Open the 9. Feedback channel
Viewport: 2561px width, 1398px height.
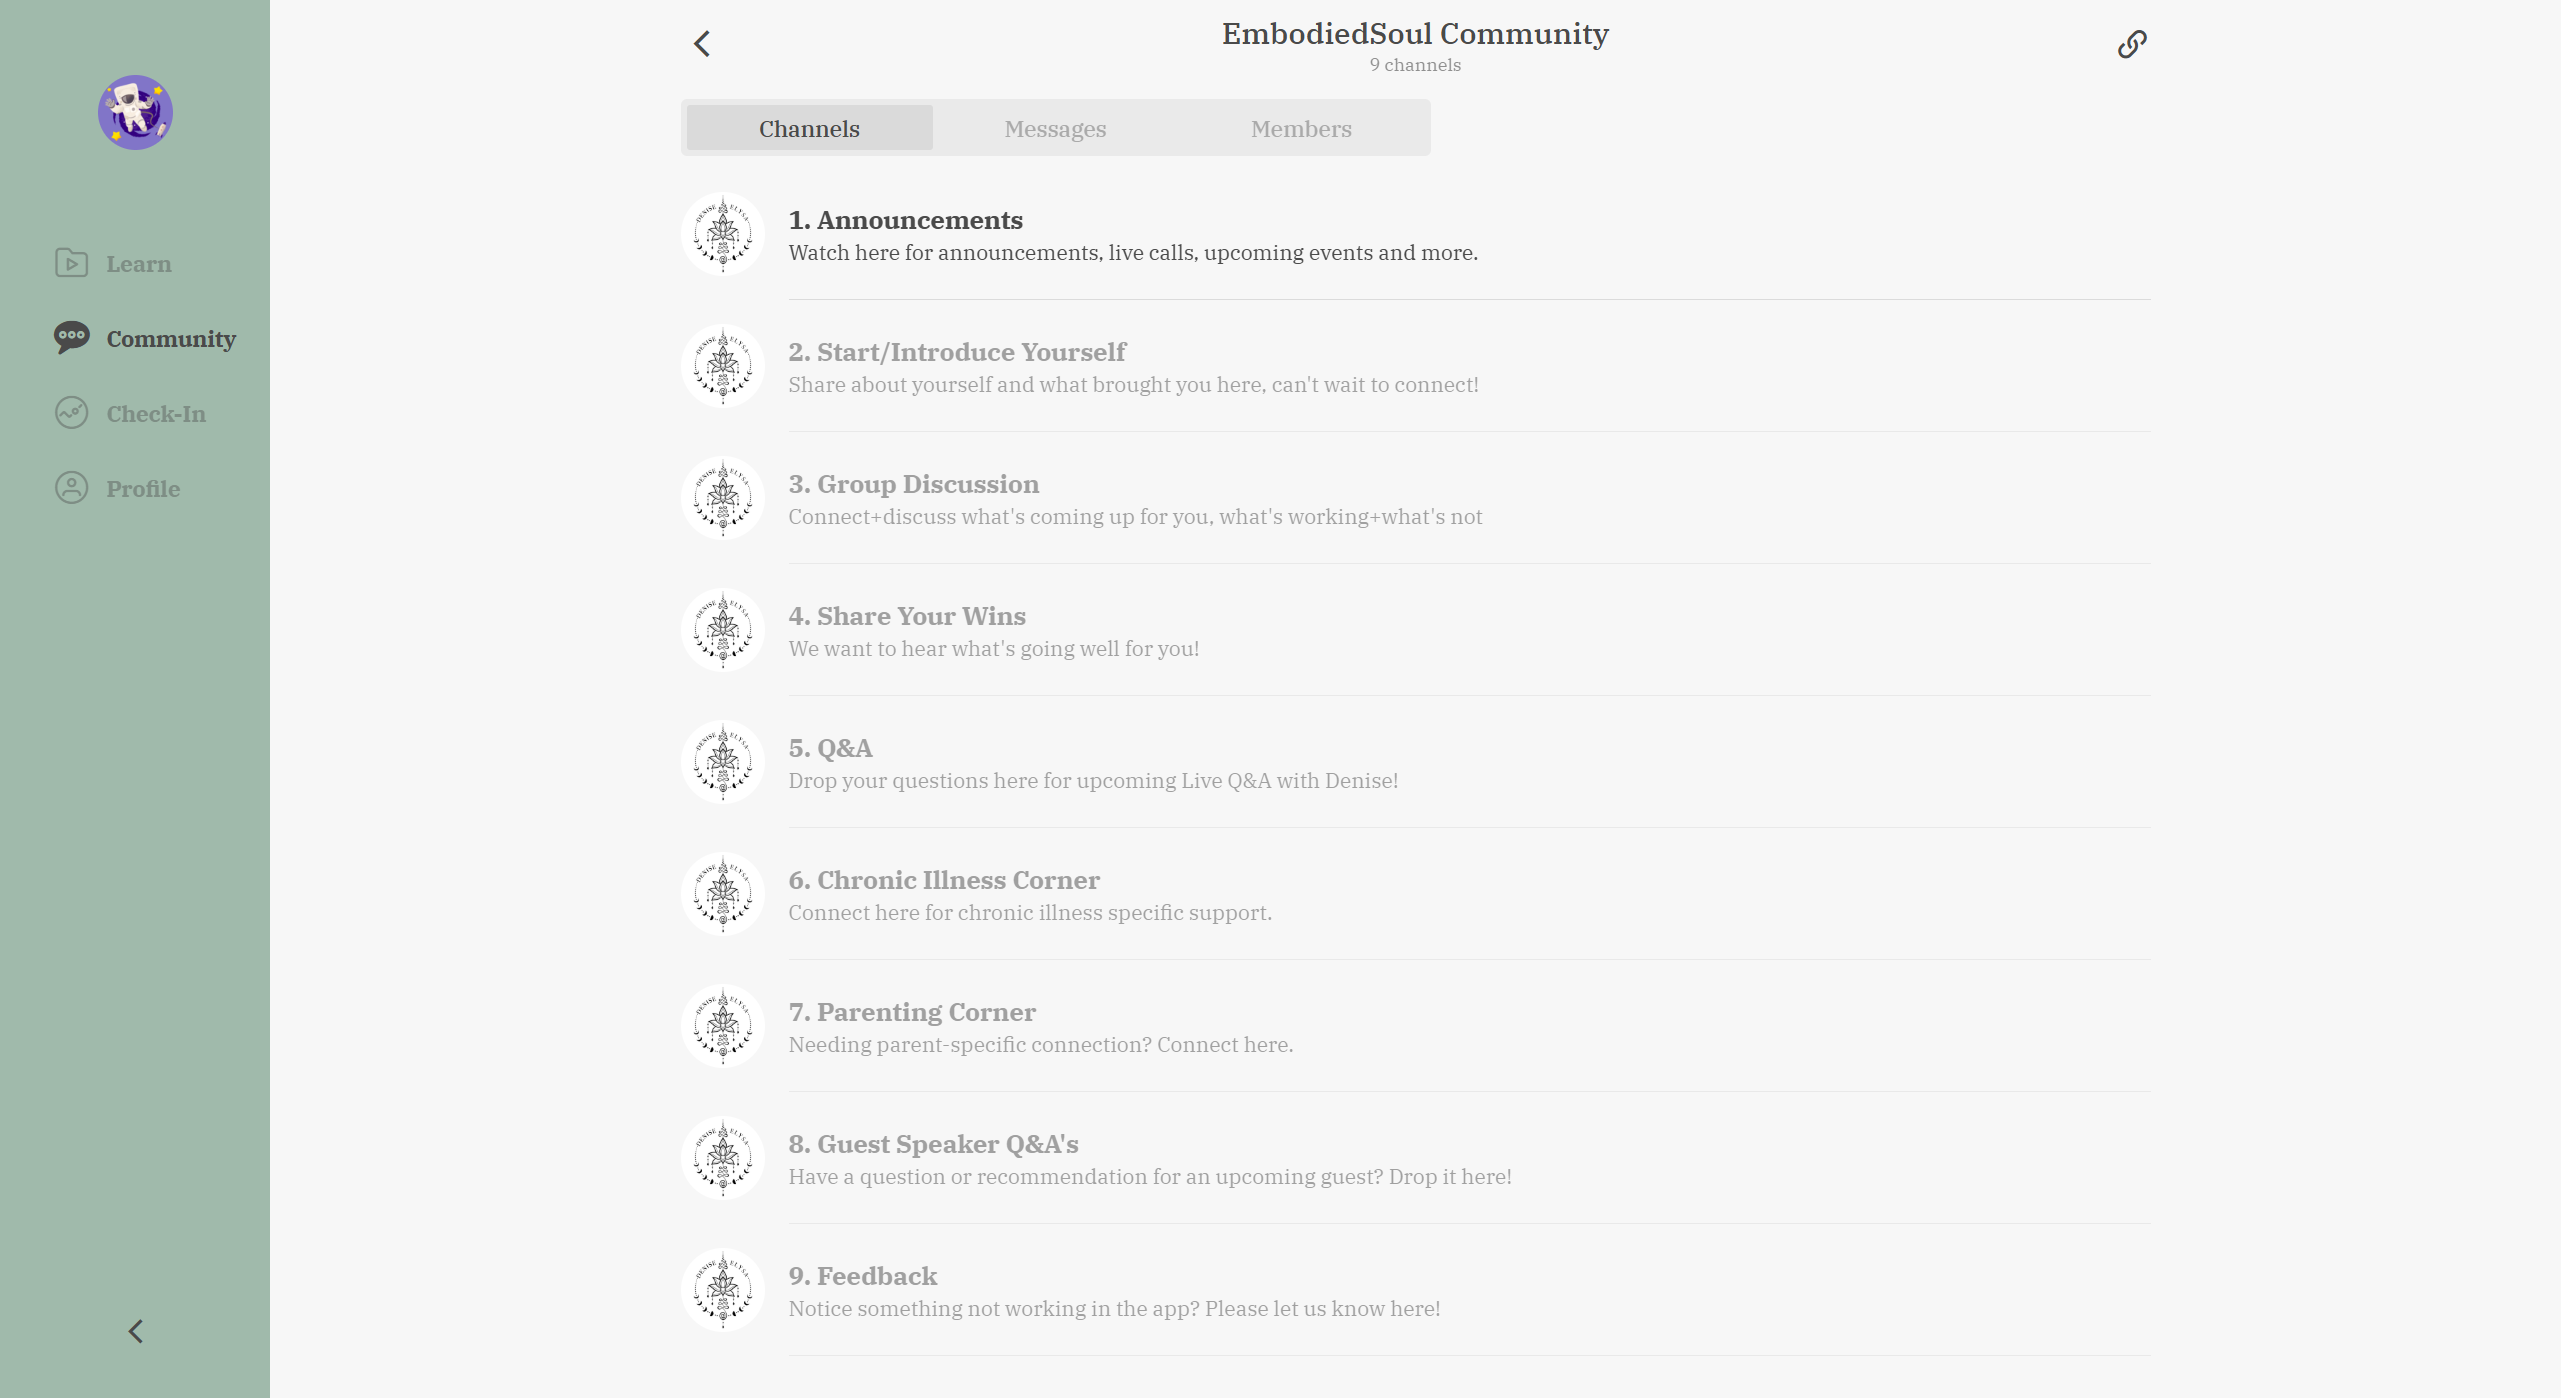(1415, 1290)
